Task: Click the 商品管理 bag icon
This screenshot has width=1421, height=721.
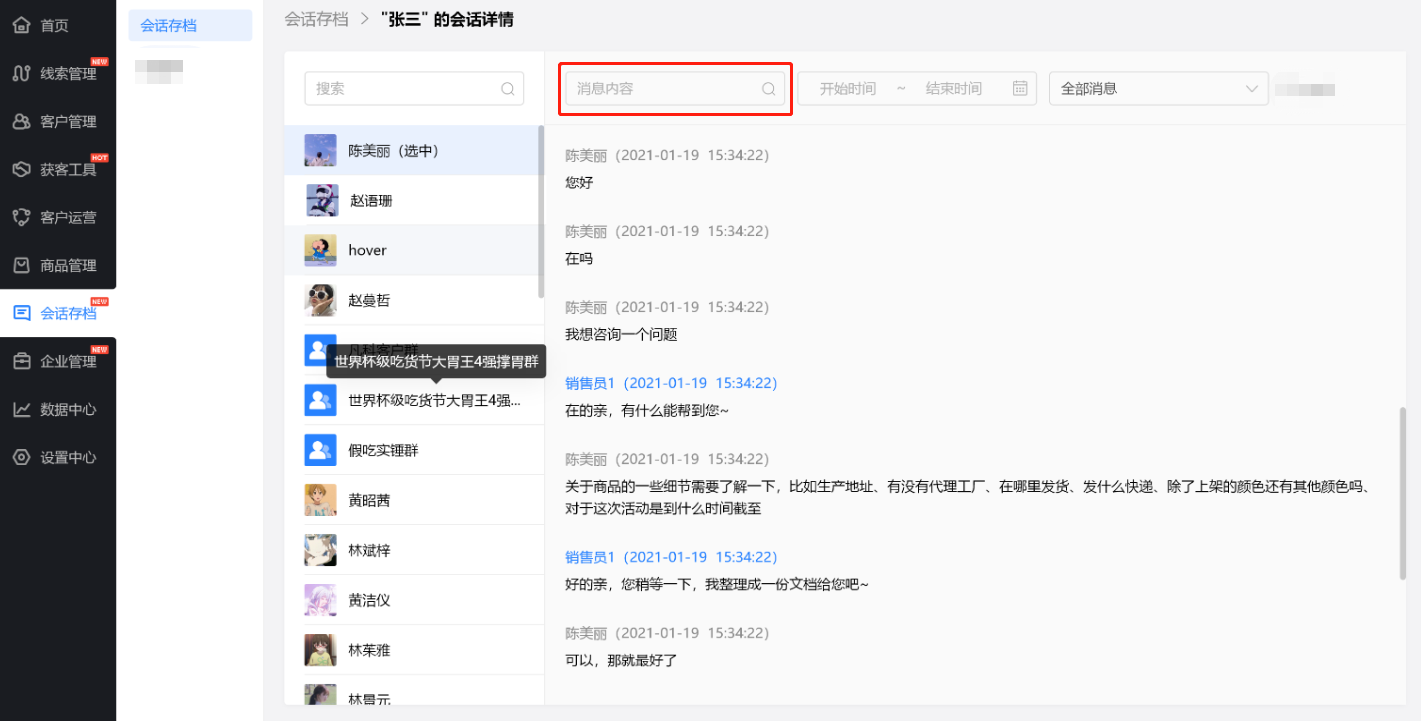Action: point(21,265)
